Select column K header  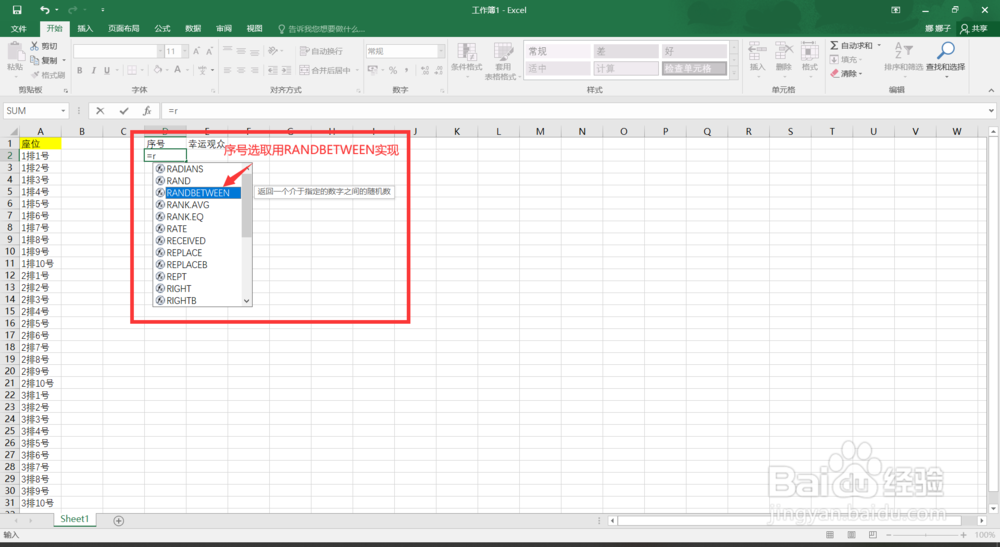[457, 131]
